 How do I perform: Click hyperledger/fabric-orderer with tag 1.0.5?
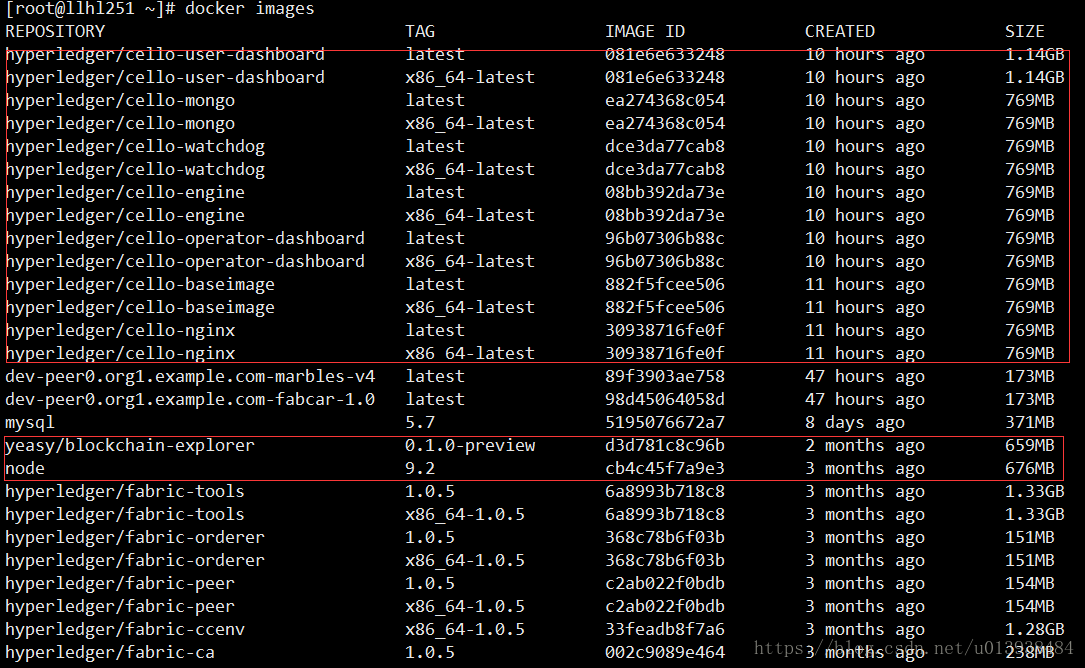(135, 537)
